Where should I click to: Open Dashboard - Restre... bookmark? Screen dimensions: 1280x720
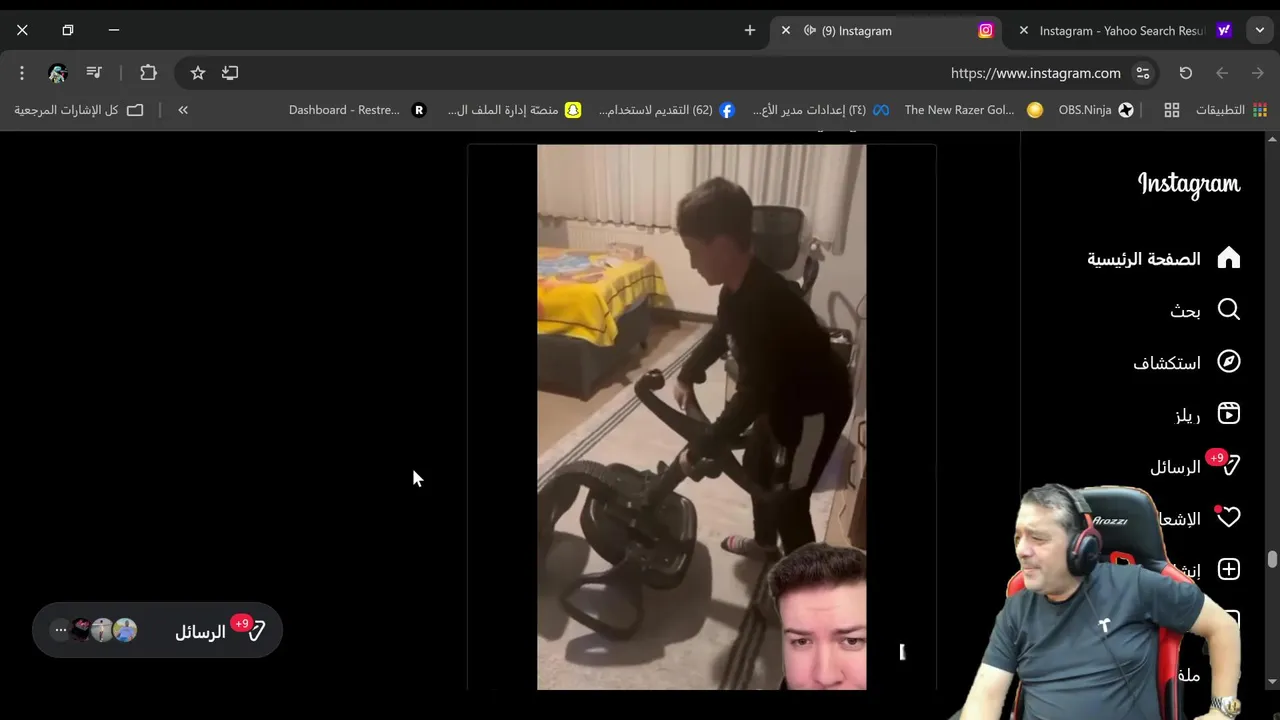pyautogui.click(x=357, y=110)
